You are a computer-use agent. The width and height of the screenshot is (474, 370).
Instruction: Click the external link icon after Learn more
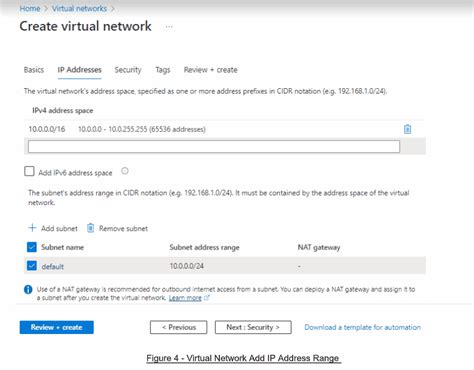pos(207,298)
